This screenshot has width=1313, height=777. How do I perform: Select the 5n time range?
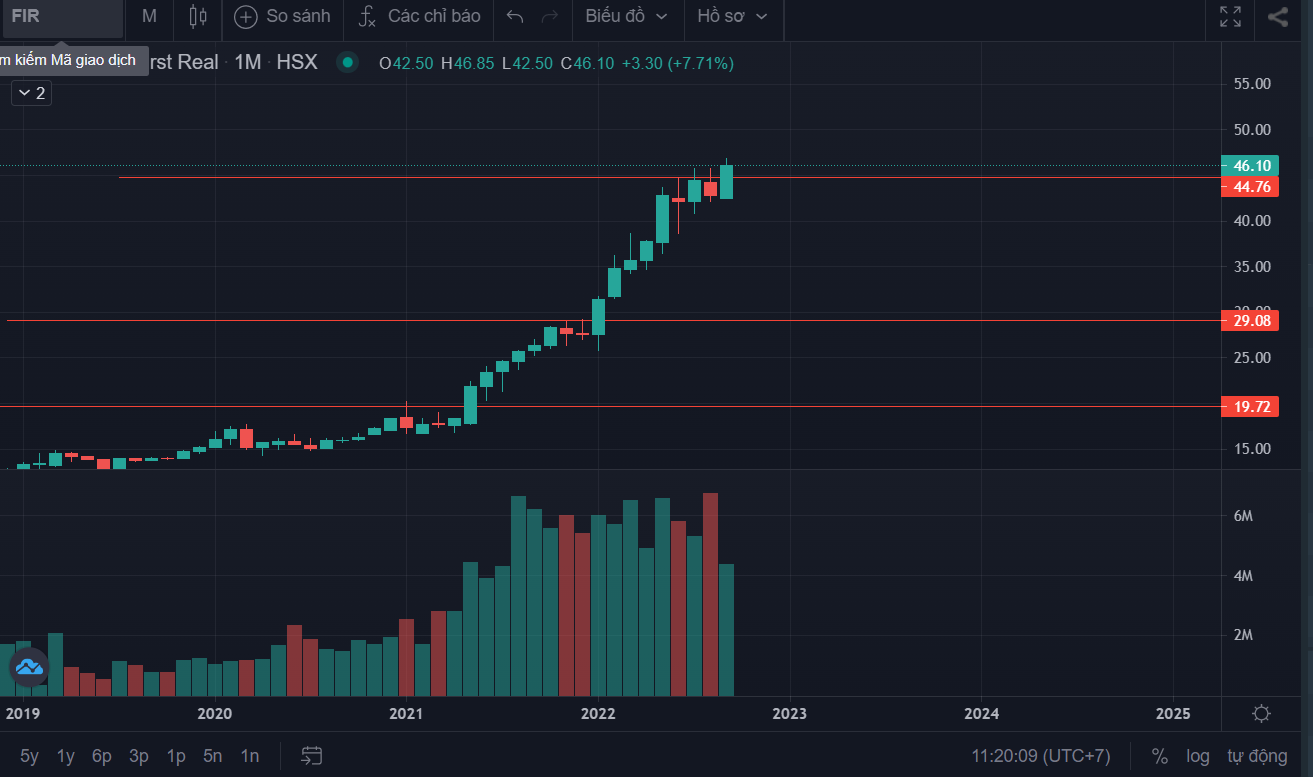[212, 756]
